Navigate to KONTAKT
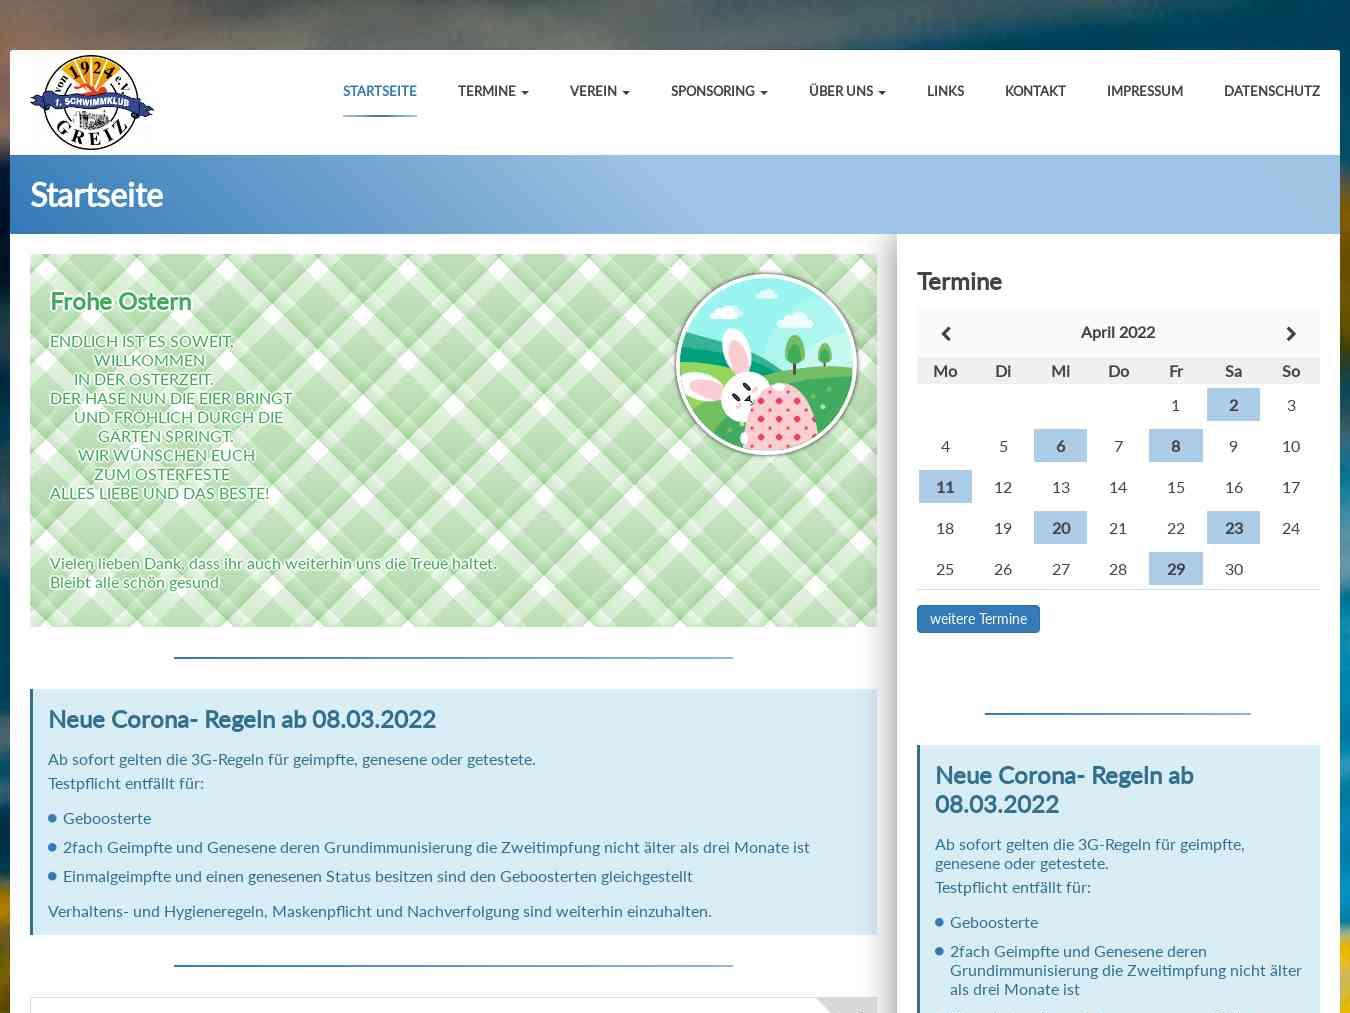 click(1035, 91)
